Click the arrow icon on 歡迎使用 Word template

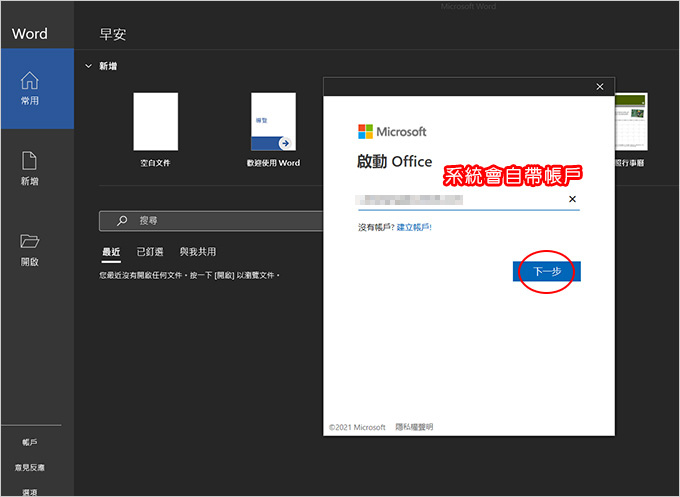285,143
